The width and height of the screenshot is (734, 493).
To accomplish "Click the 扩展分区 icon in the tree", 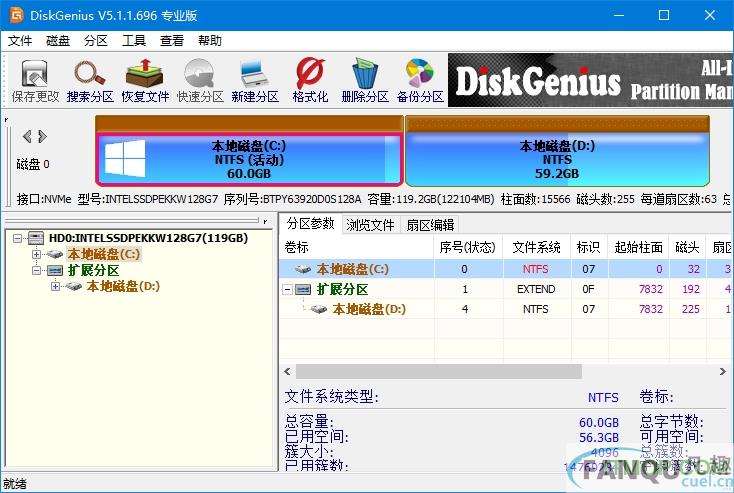I will [x=55, y=270].
